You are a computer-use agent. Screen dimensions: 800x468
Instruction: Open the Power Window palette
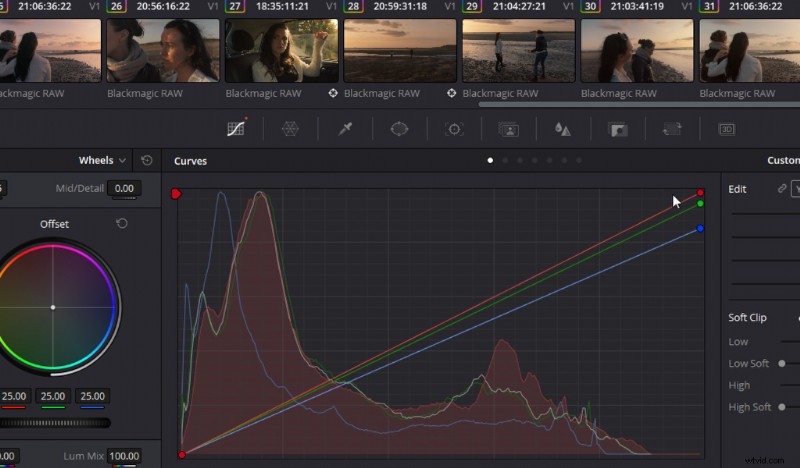[399, 129]
